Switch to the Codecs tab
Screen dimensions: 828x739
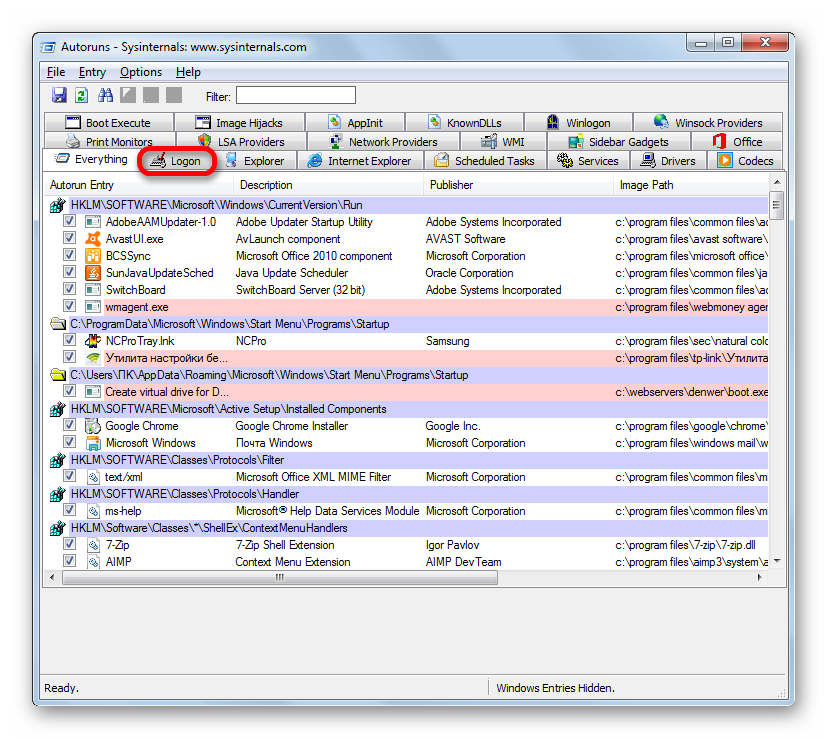[x=745, y=161]
